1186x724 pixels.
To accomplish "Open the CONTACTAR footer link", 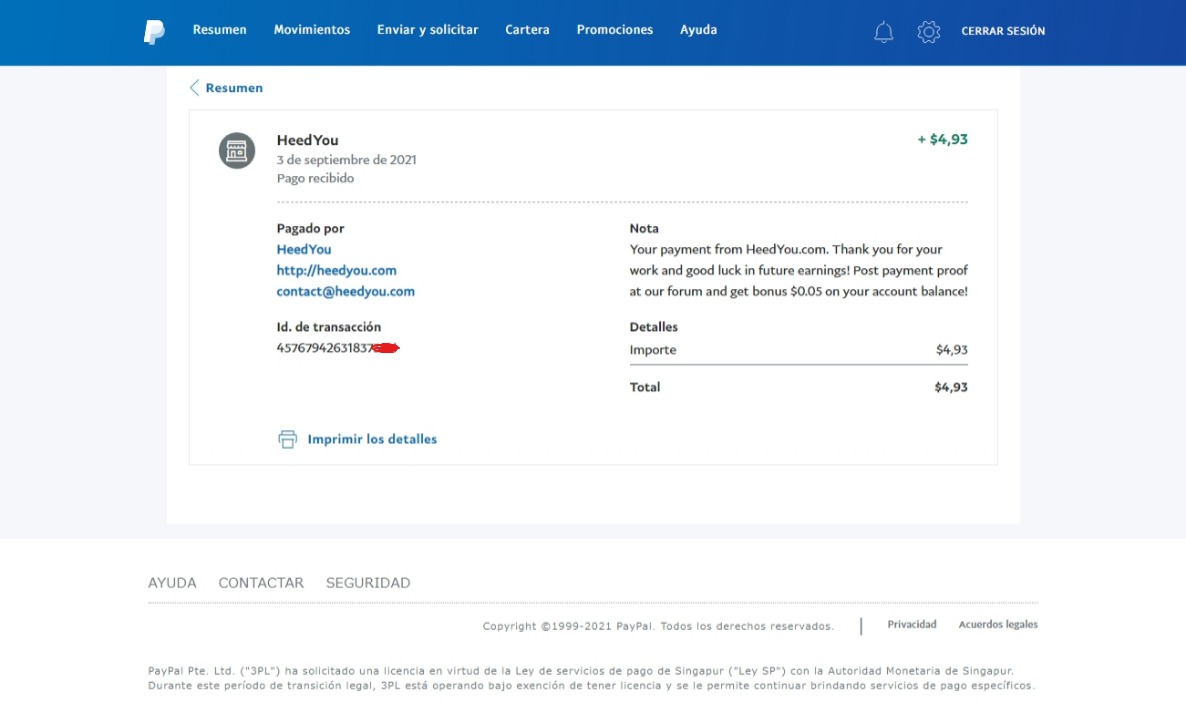I will coord(261,583).
